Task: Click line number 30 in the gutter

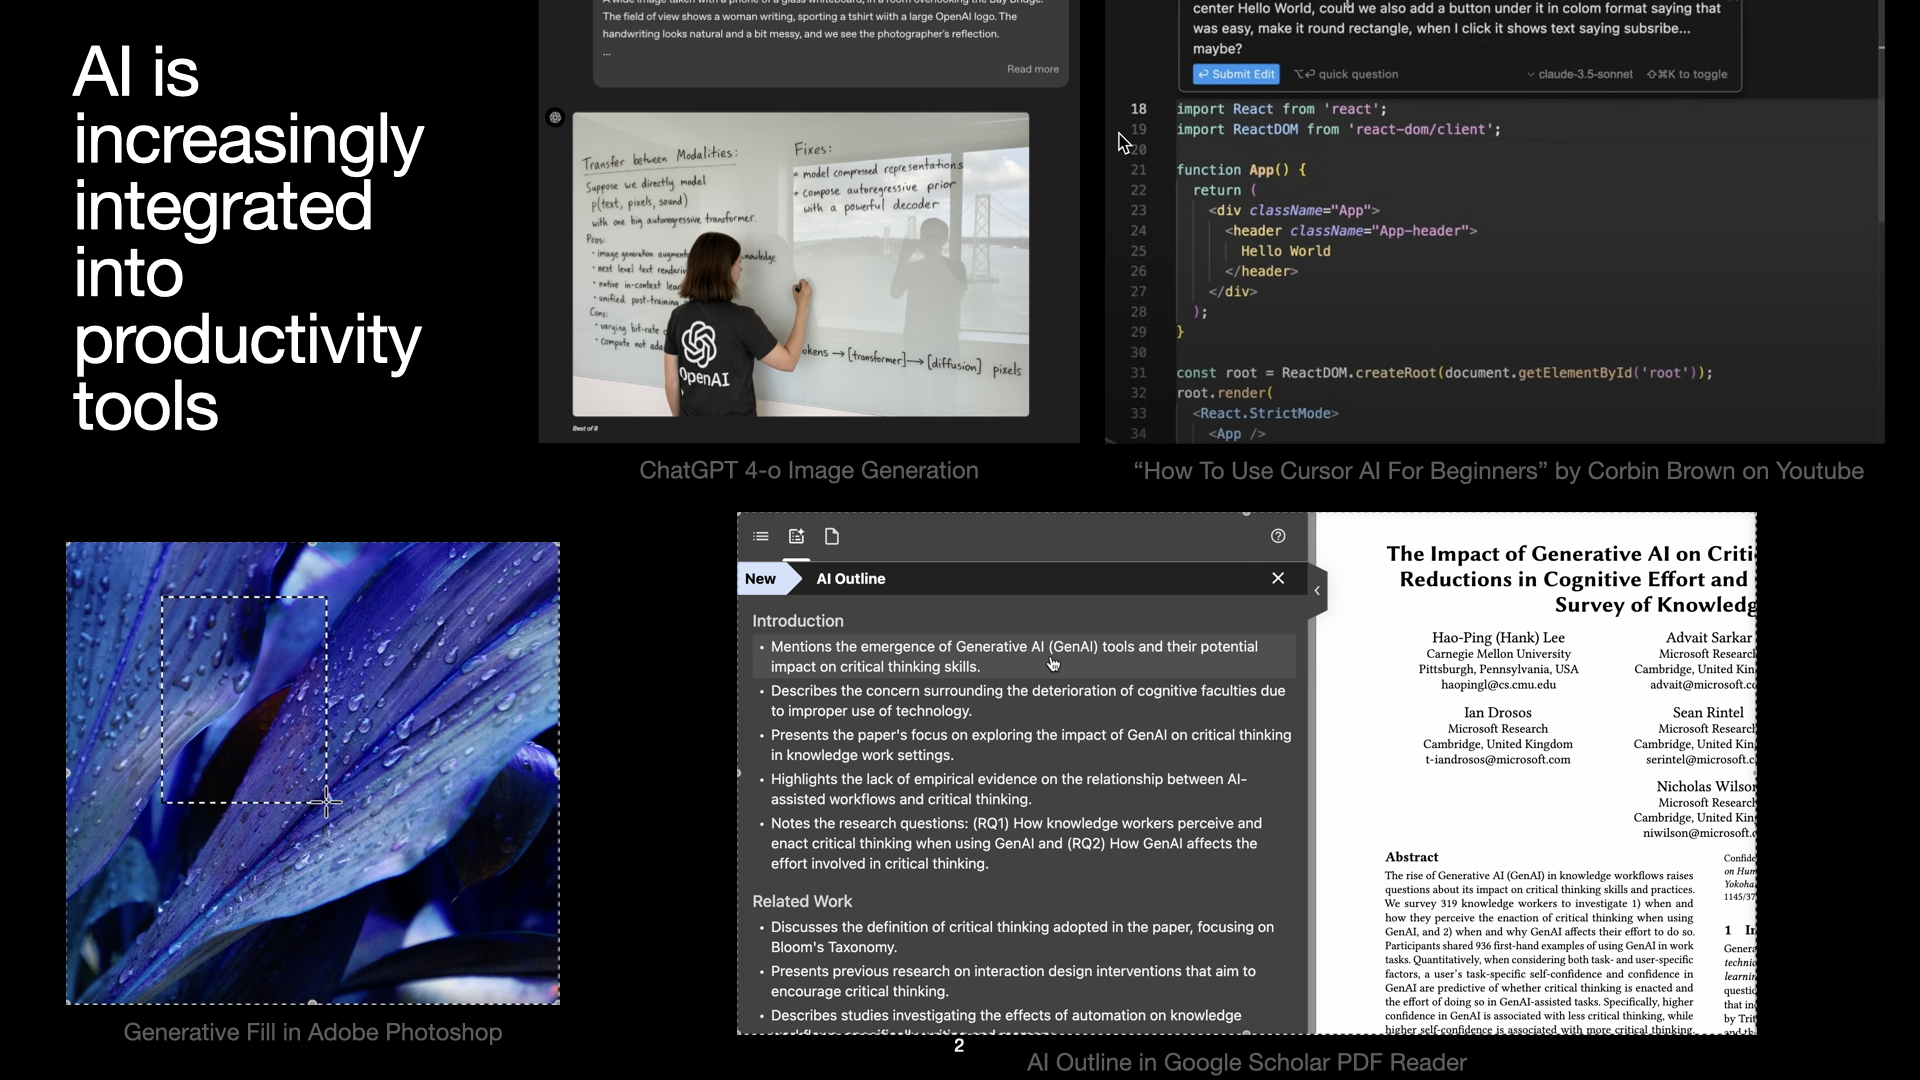Action: (x=1138, y=352)
